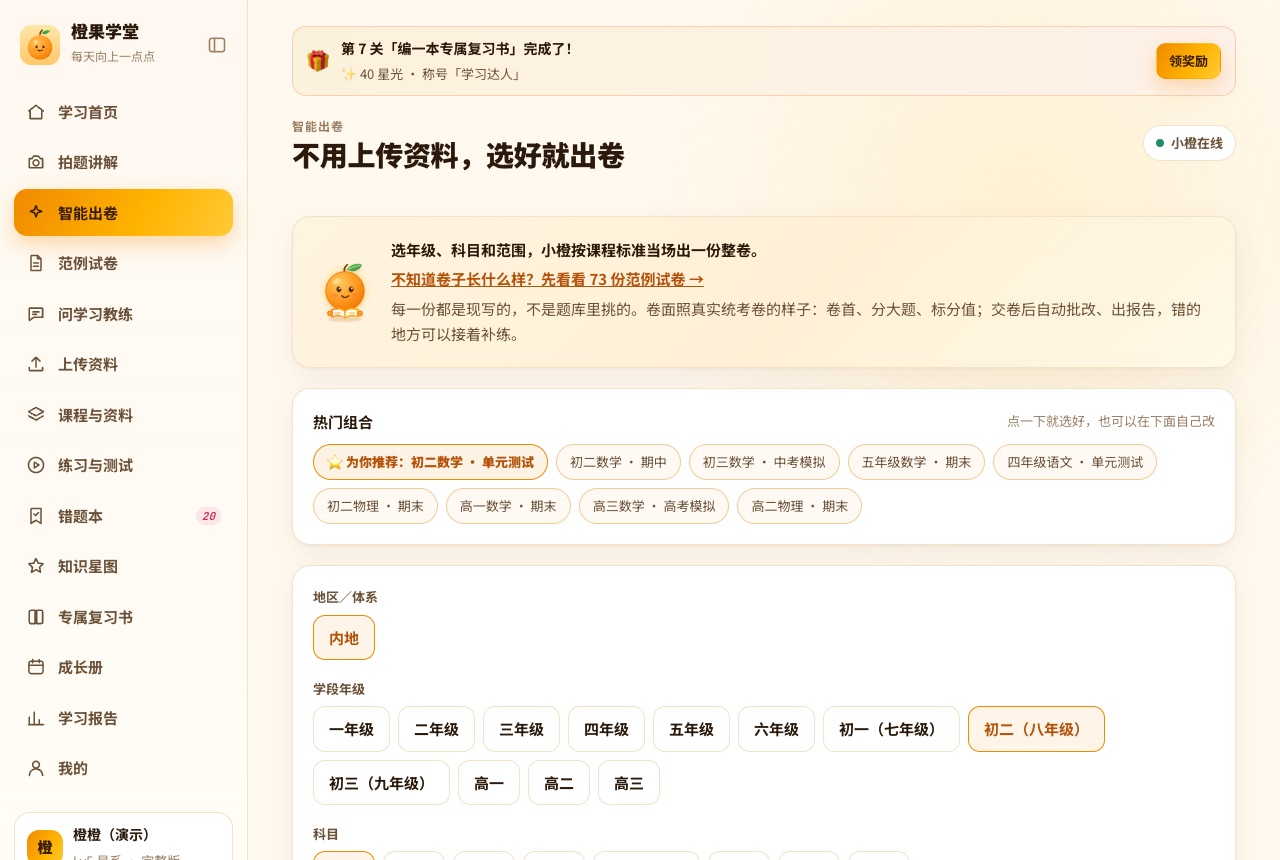The height and width of the screenshot is (860, 1280).
Task: Pick the 初三数学 · 中考模拟 combo
Action: pyautogui.click(x=764, y=462)
